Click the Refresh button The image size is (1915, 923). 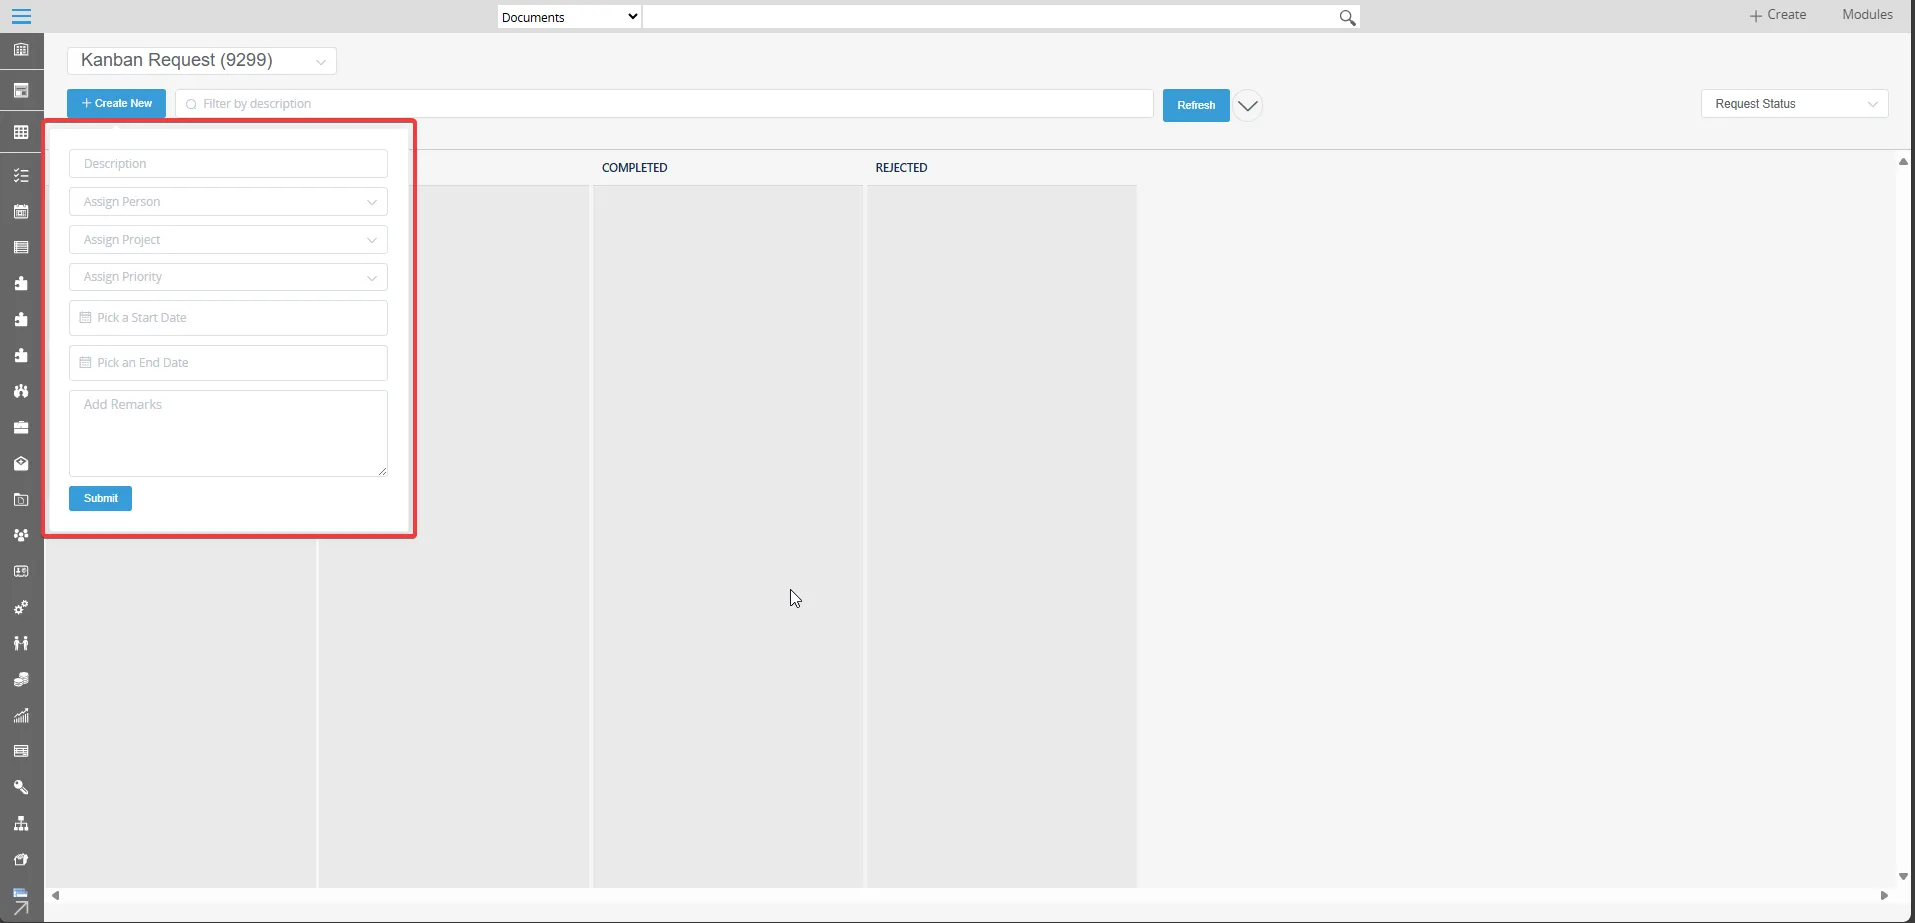point(1195,105)
